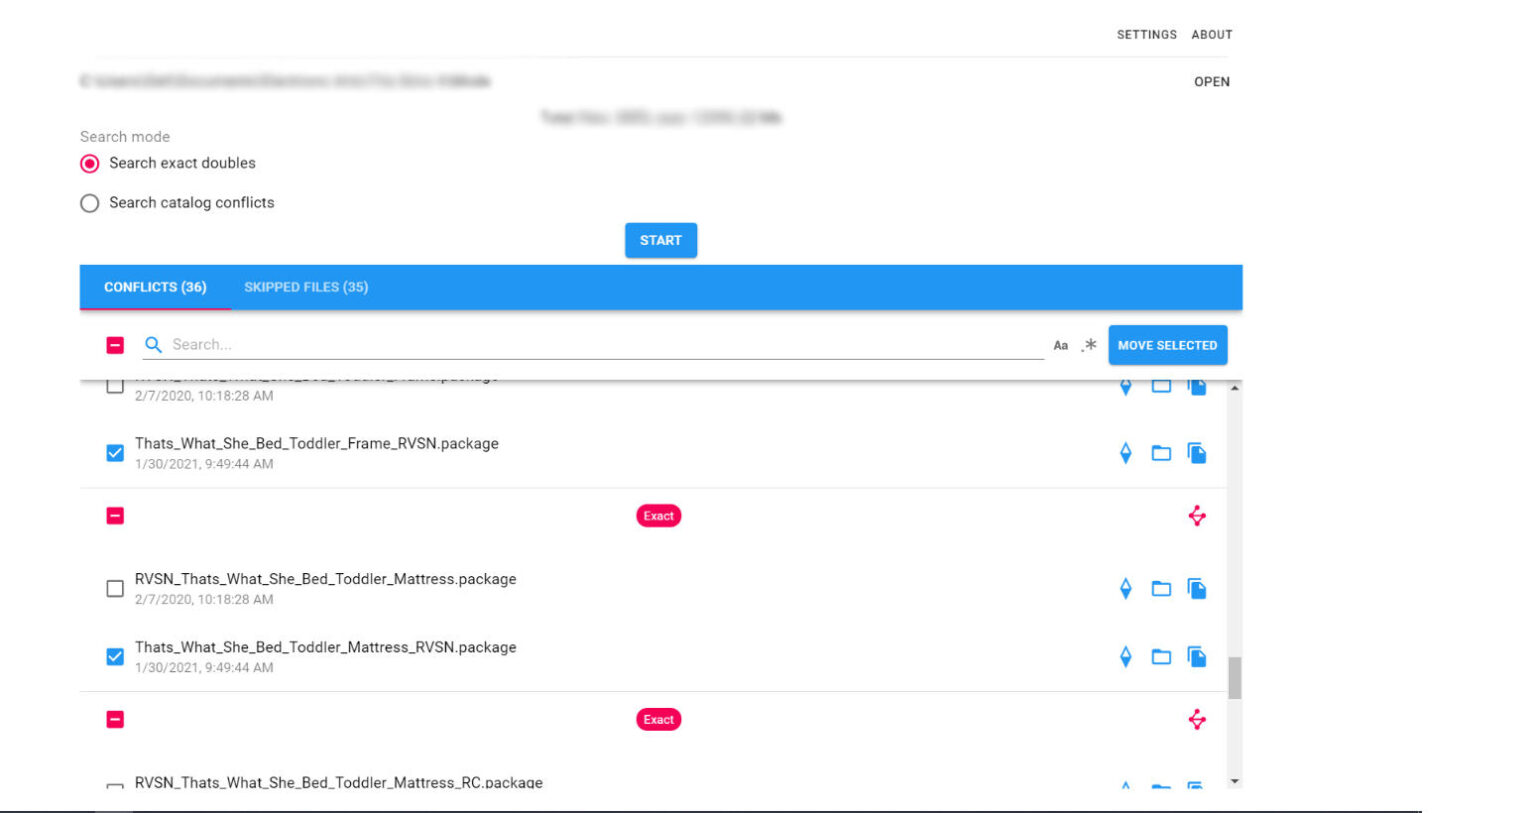Open folder for RVSN_Thats_What_She_Bed_Toddler_Mattress.package

(x=1160, y=589)
